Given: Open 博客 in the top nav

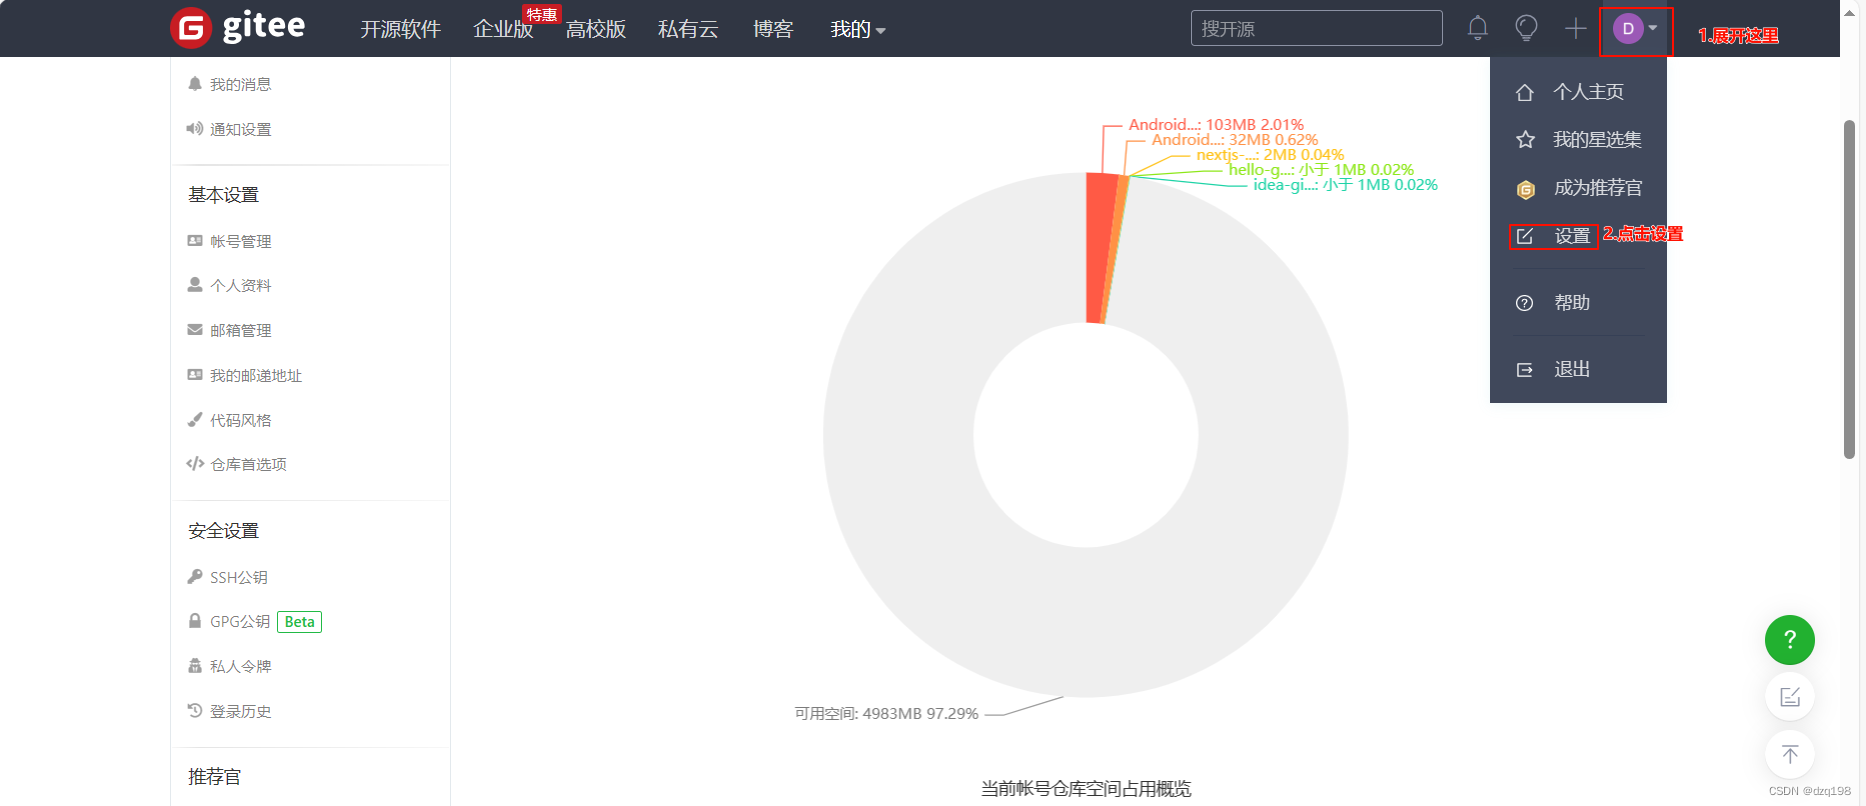Looking at the screenshot, I should (x=773, y=30).
